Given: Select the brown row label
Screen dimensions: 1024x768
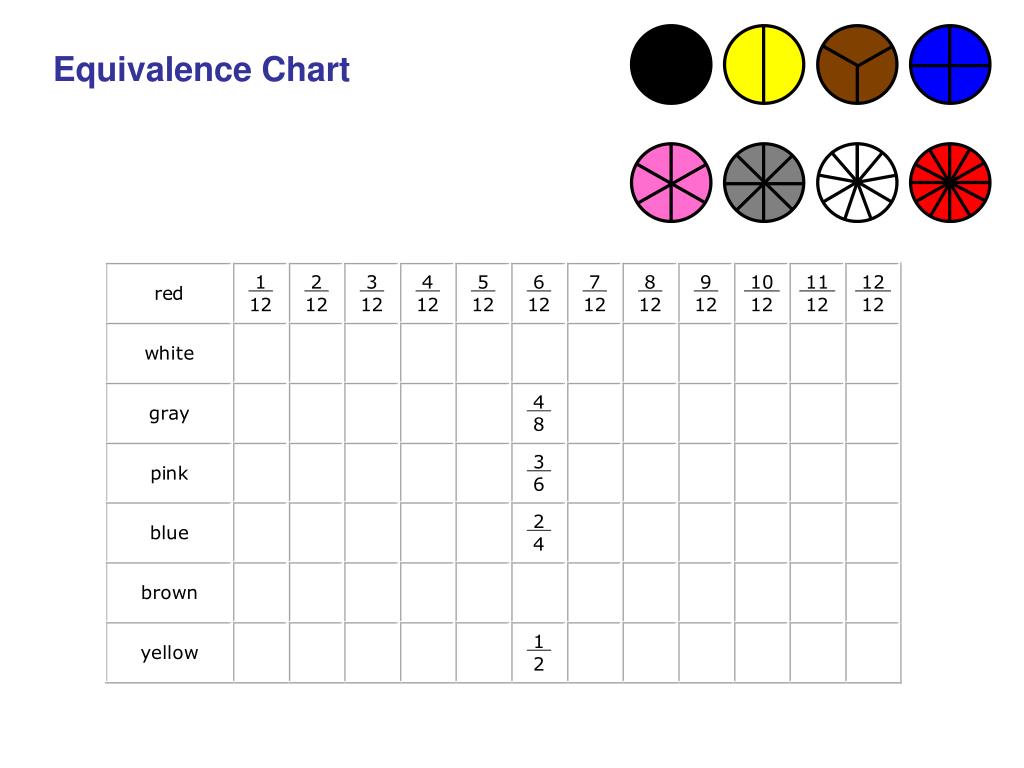Looking at the screenshot, I should (x=169, y=593).
